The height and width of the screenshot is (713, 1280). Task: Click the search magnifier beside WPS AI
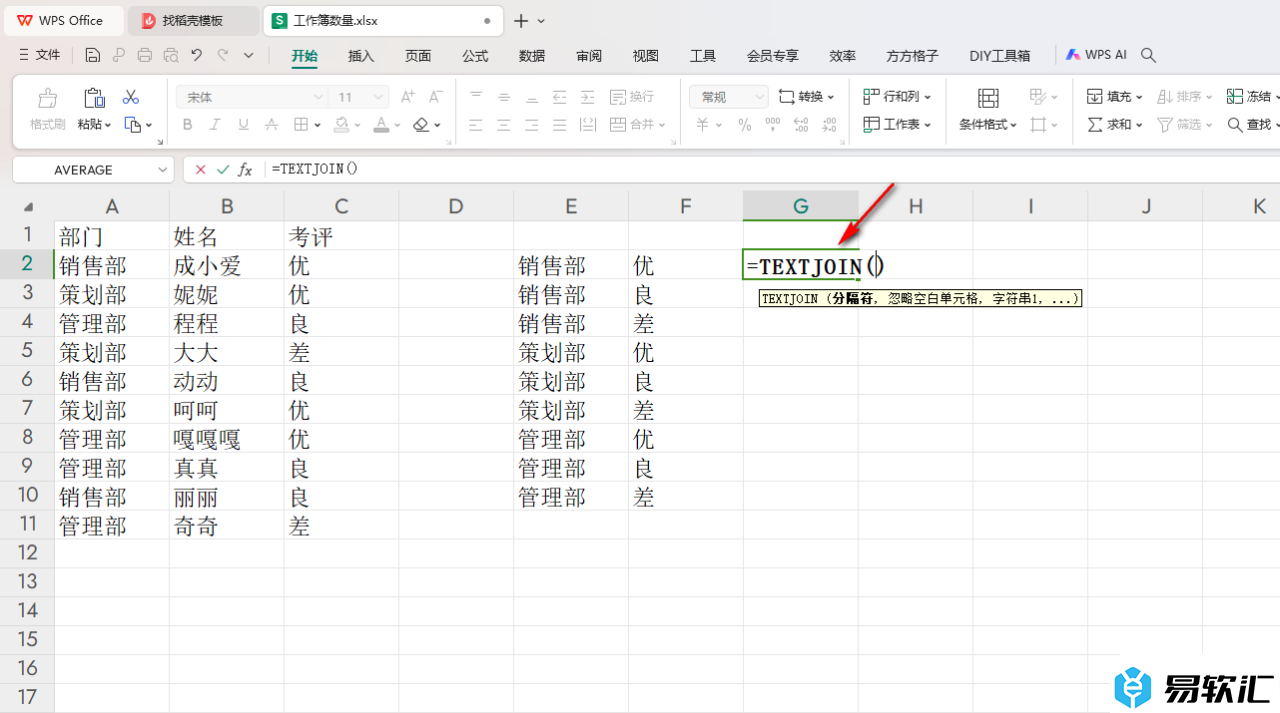1148,55
